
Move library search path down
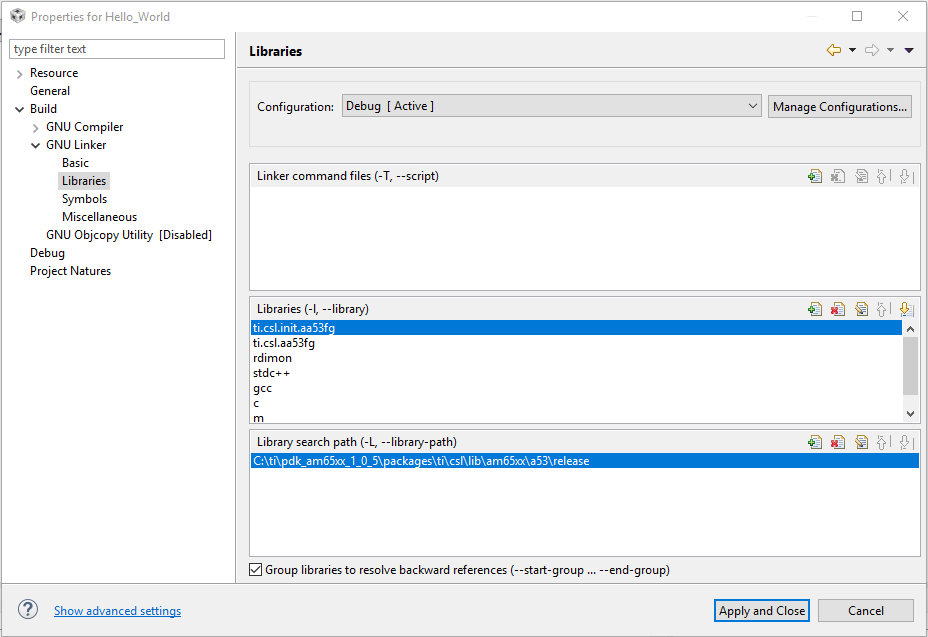click(x=906, y=442)
